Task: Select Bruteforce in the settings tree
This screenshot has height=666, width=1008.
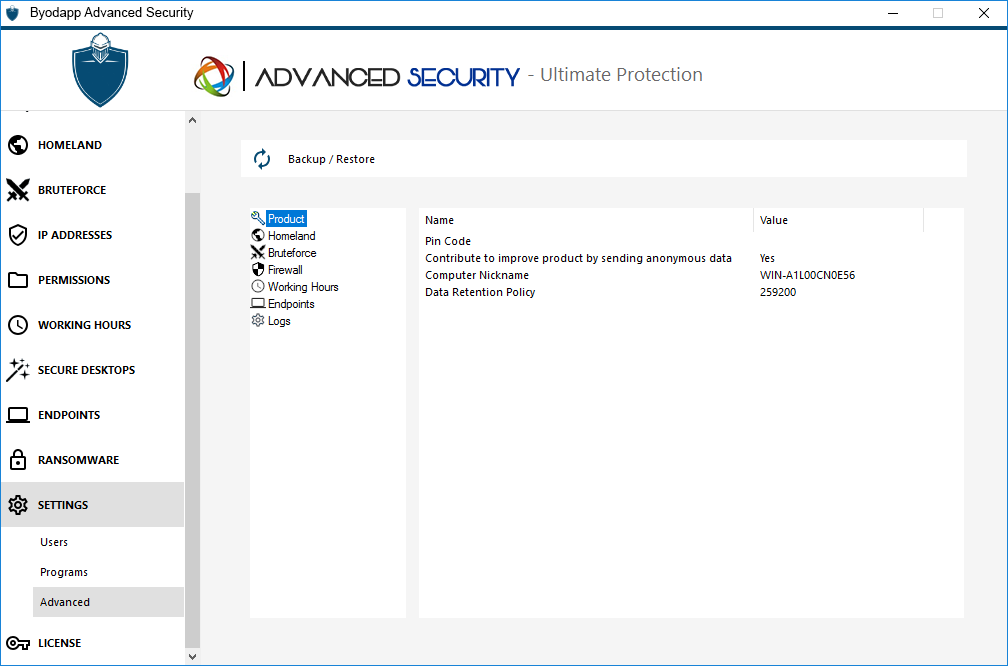Action: point(292,253)
